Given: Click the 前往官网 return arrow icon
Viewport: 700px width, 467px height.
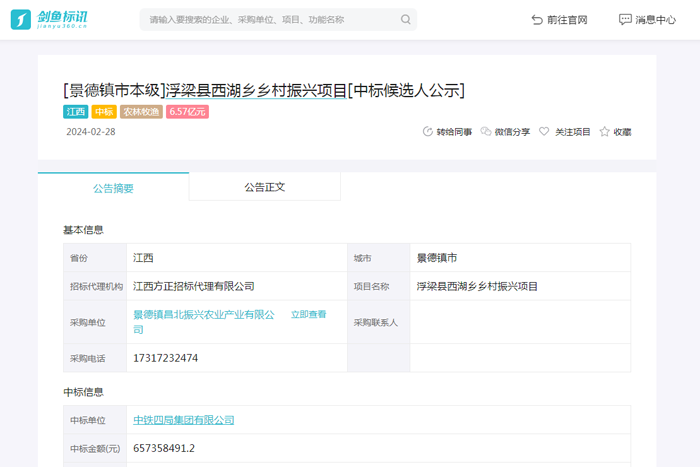Looking at the screenshot, I should pyautogui.click(x=537, y=19).
